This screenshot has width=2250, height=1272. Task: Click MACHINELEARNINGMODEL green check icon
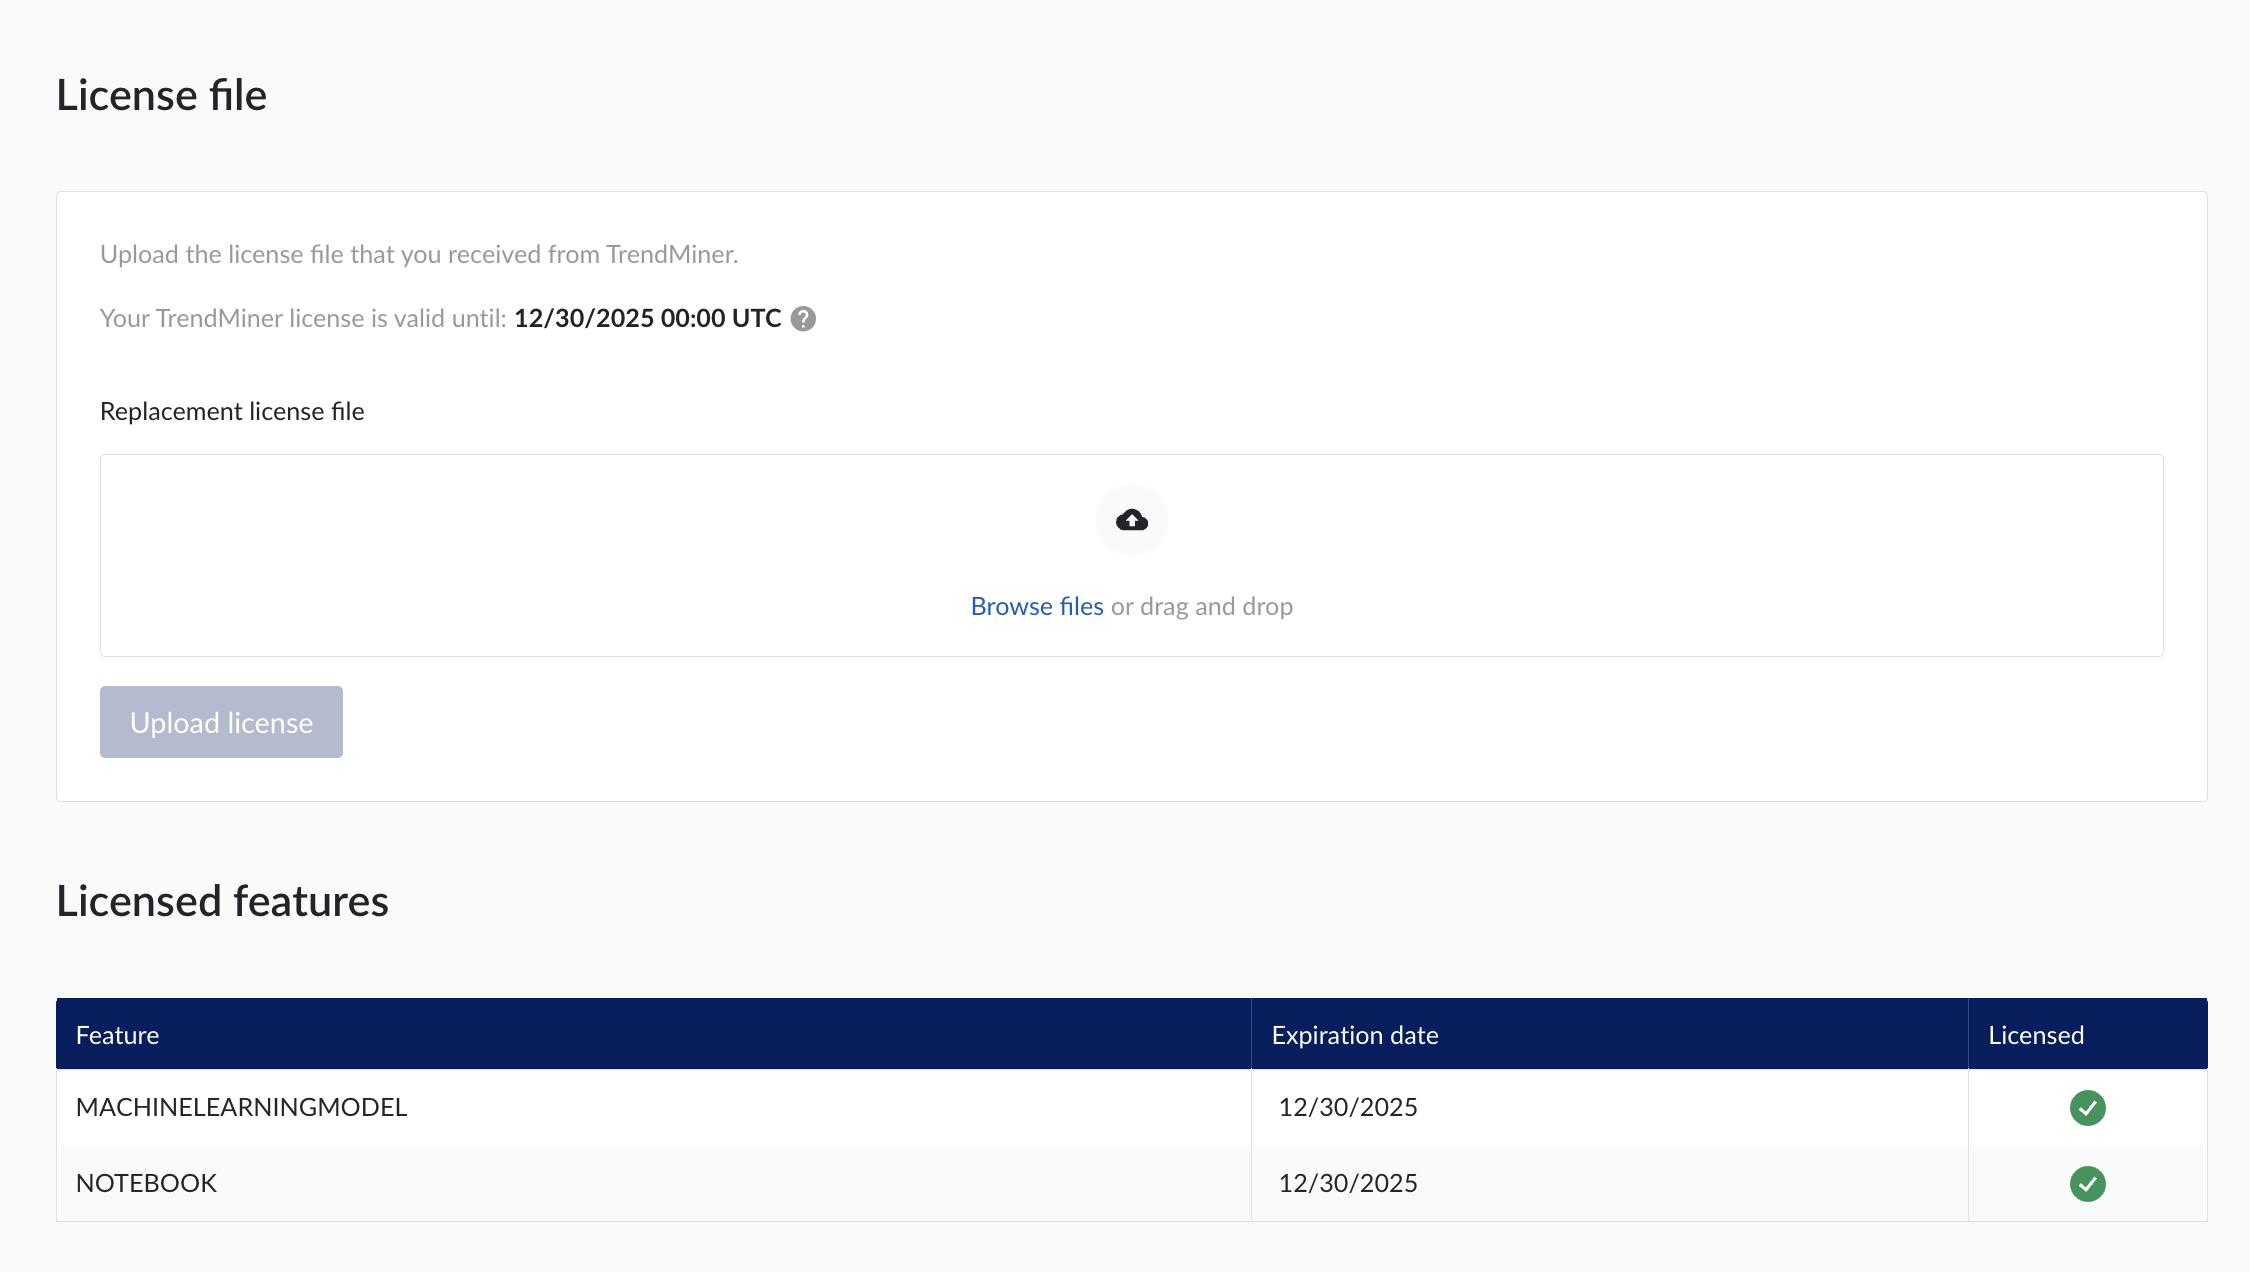[2087, 1108]
